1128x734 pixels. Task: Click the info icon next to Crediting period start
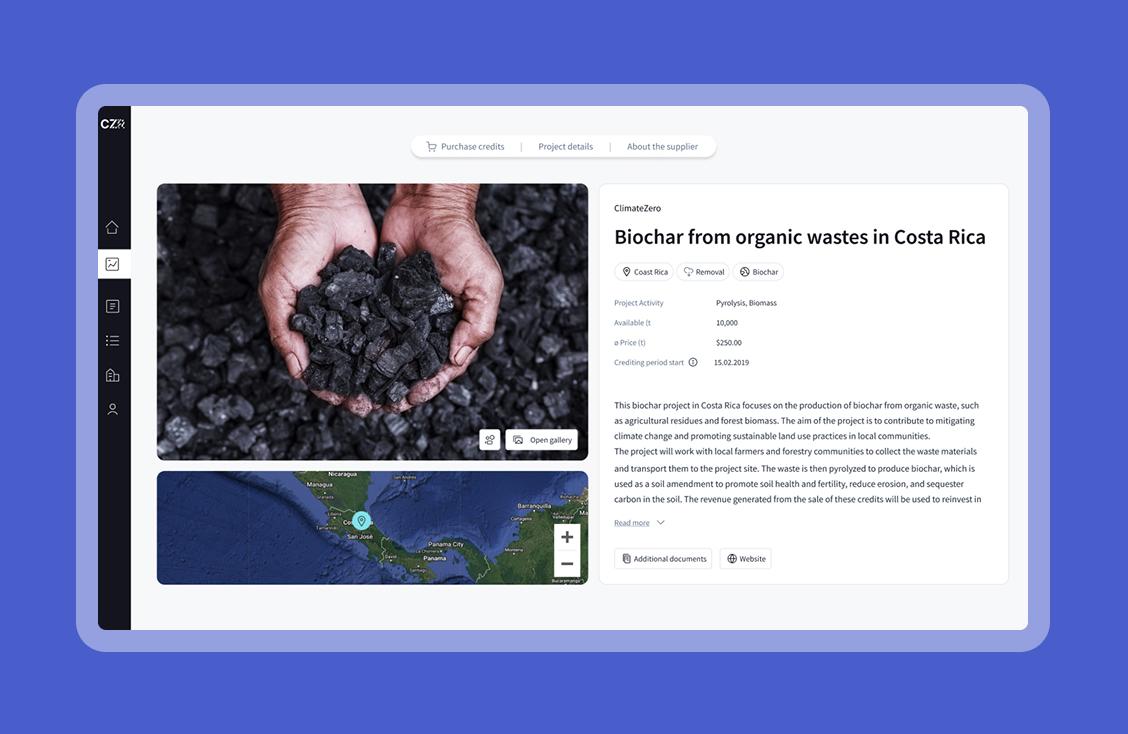pyautogui.click(x=693, y=363)
